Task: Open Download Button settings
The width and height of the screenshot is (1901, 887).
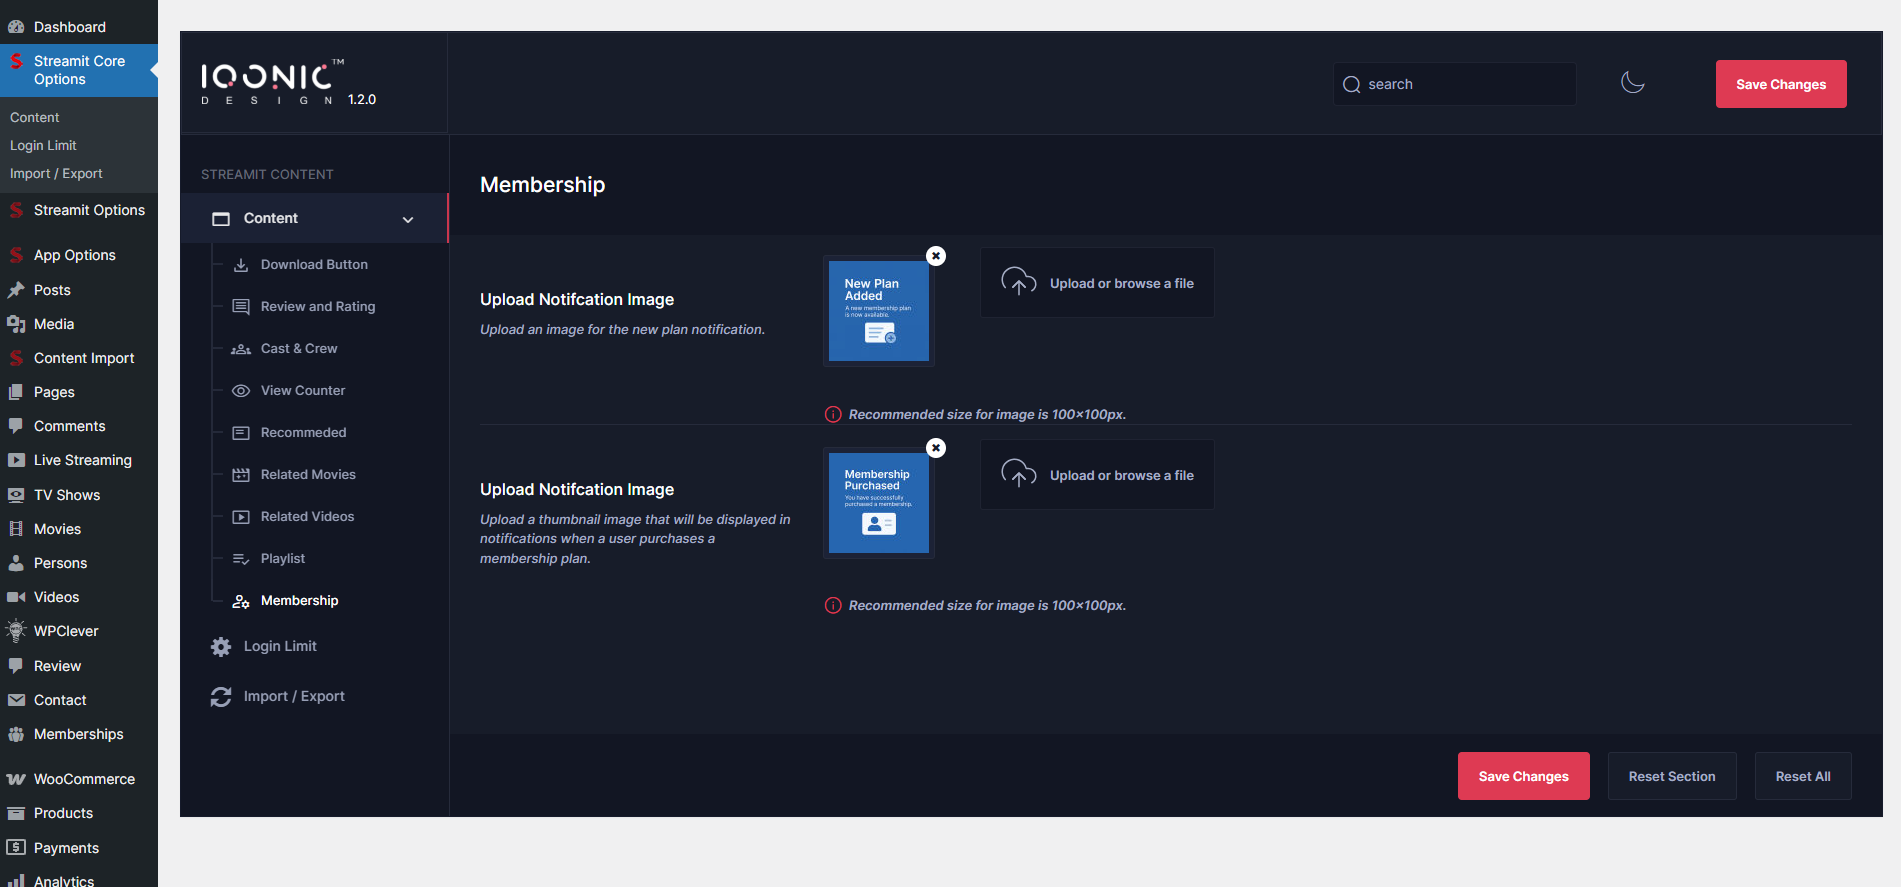Action: pos(314,265)
